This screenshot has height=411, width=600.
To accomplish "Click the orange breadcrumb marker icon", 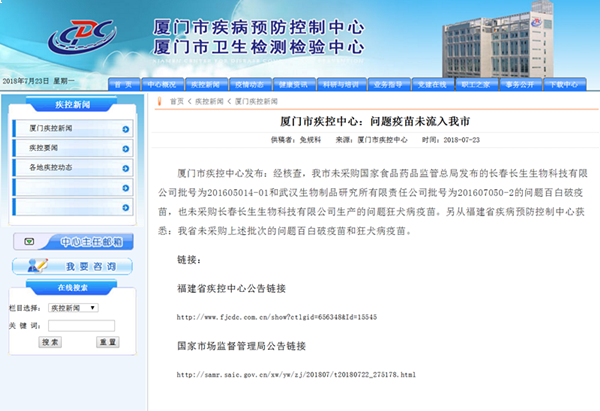I will 160,101.
